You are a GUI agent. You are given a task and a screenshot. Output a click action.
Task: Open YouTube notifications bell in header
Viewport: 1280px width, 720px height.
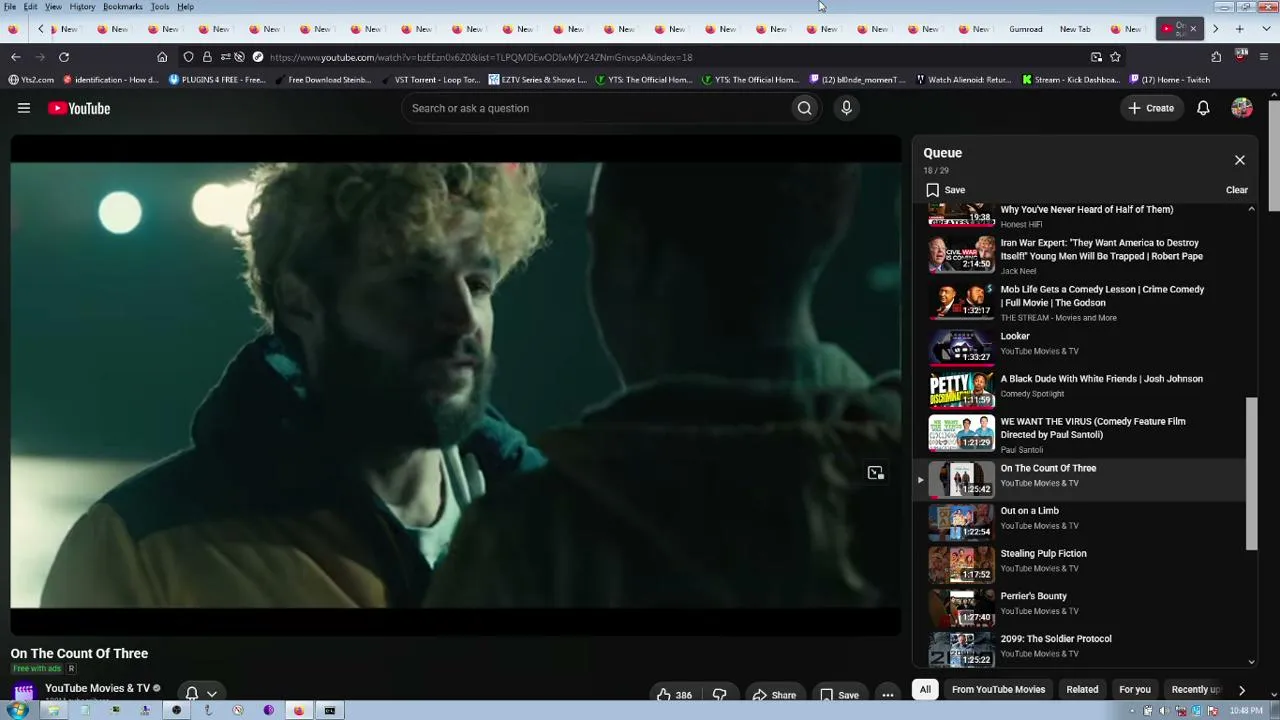click(1203, 108)
